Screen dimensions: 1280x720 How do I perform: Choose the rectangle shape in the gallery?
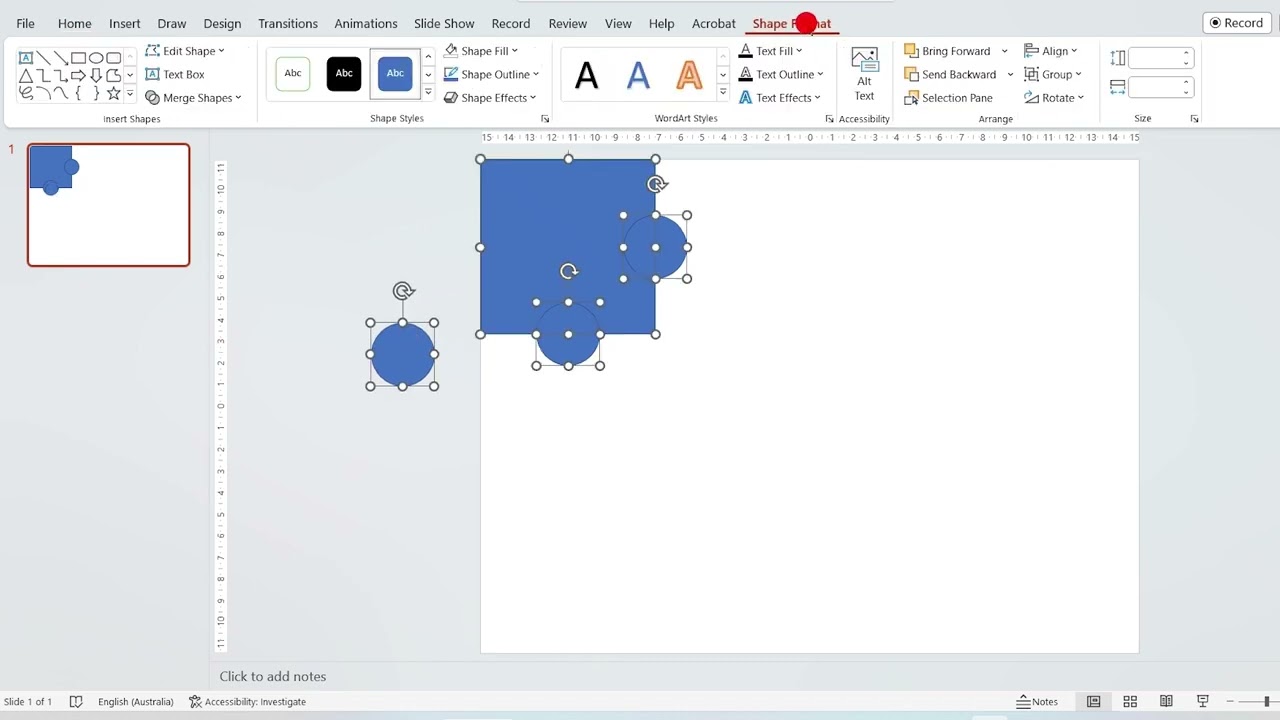tap(79, 58)
